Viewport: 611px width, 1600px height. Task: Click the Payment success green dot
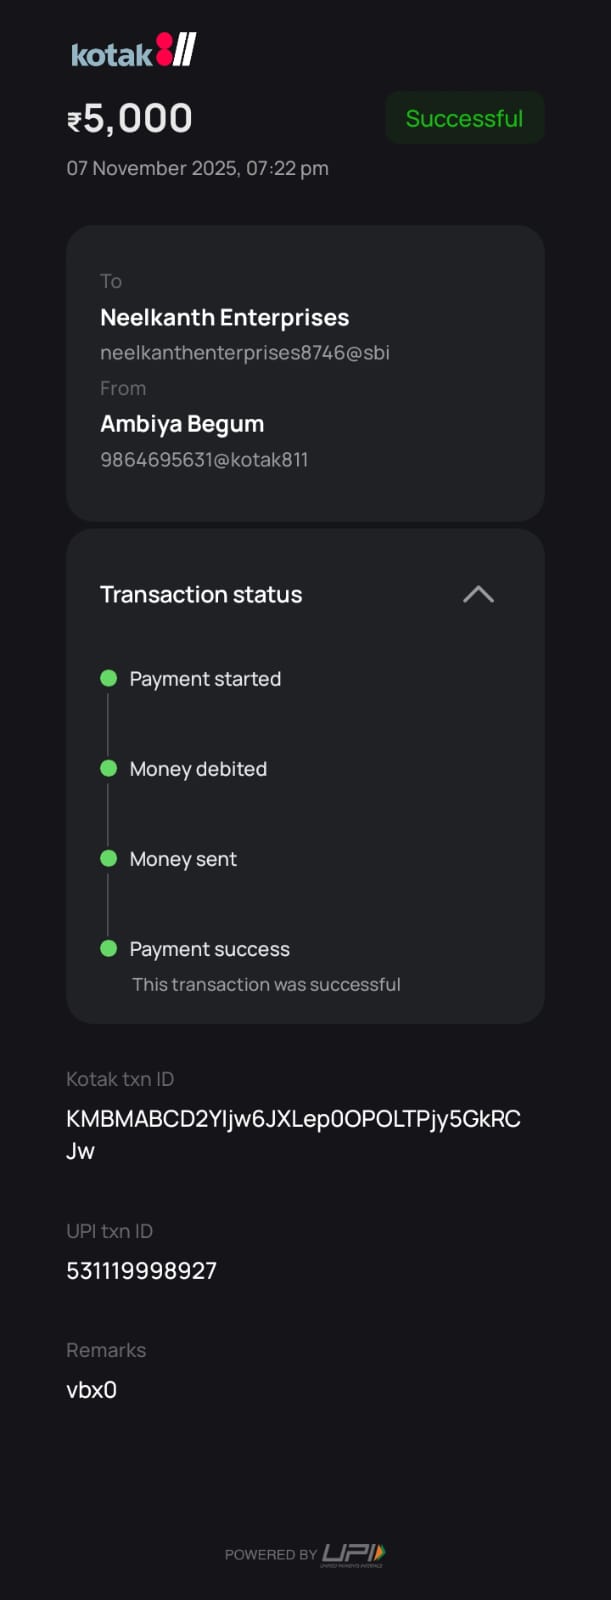coord(109,948)
